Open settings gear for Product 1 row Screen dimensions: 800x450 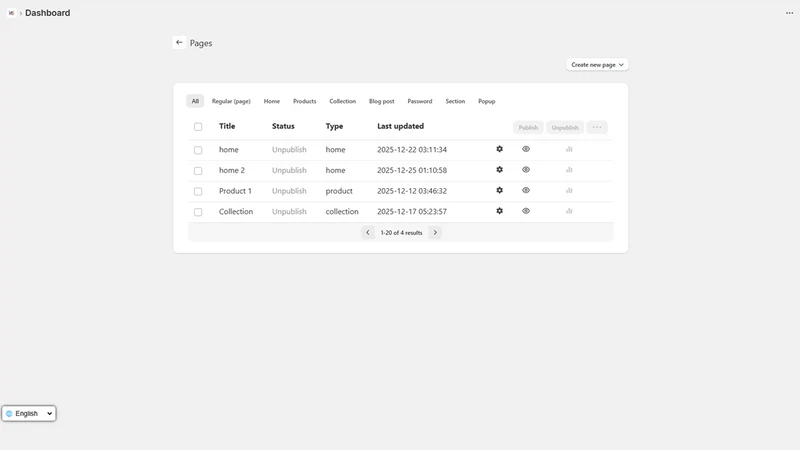[499, 190]
